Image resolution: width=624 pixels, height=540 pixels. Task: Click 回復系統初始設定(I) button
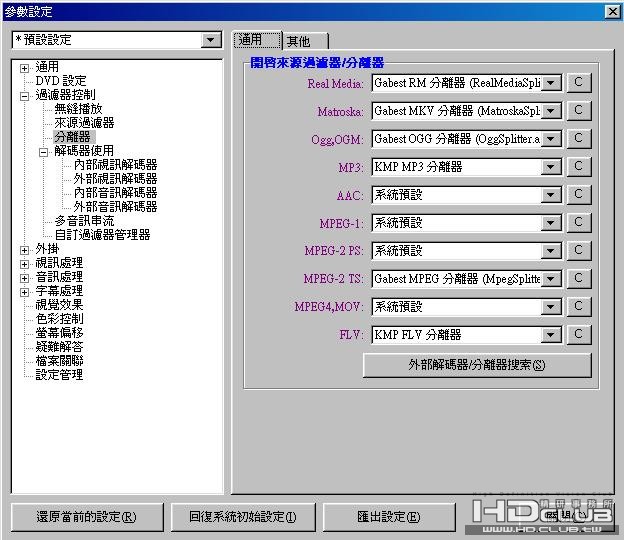tap(243, 517)
